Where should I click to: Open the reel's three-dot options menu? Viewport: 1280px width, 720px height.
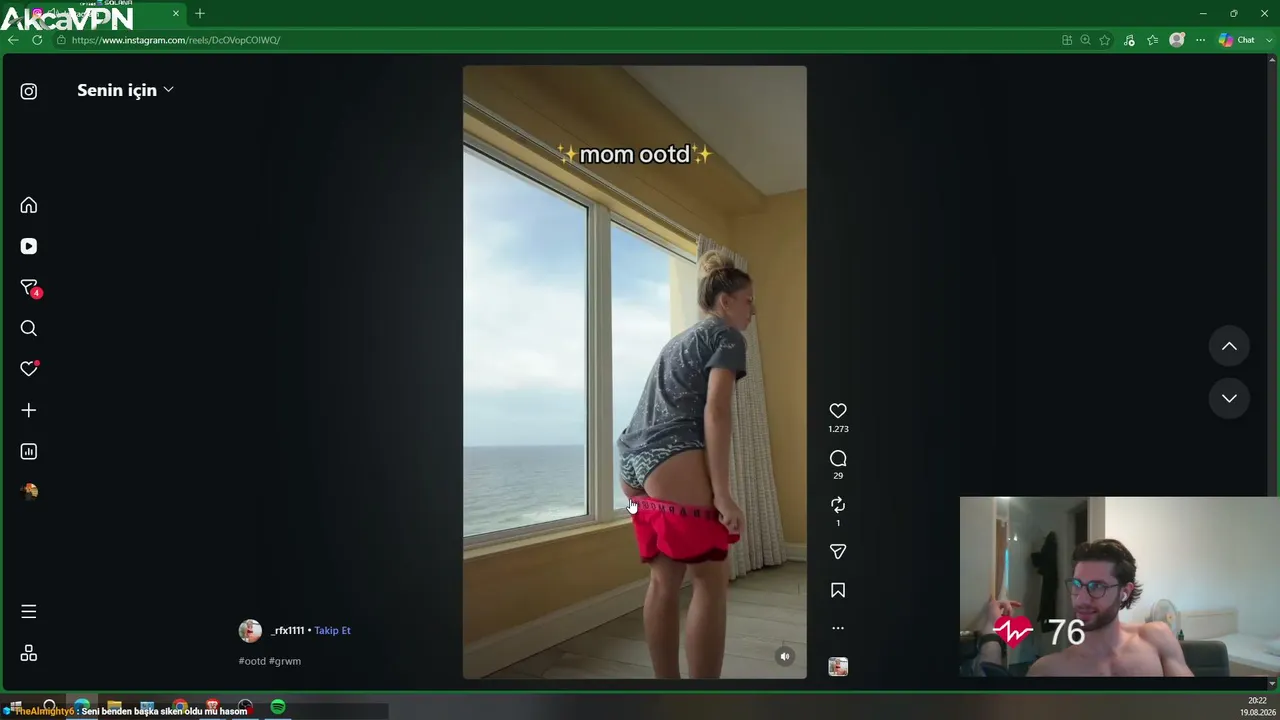838,628
